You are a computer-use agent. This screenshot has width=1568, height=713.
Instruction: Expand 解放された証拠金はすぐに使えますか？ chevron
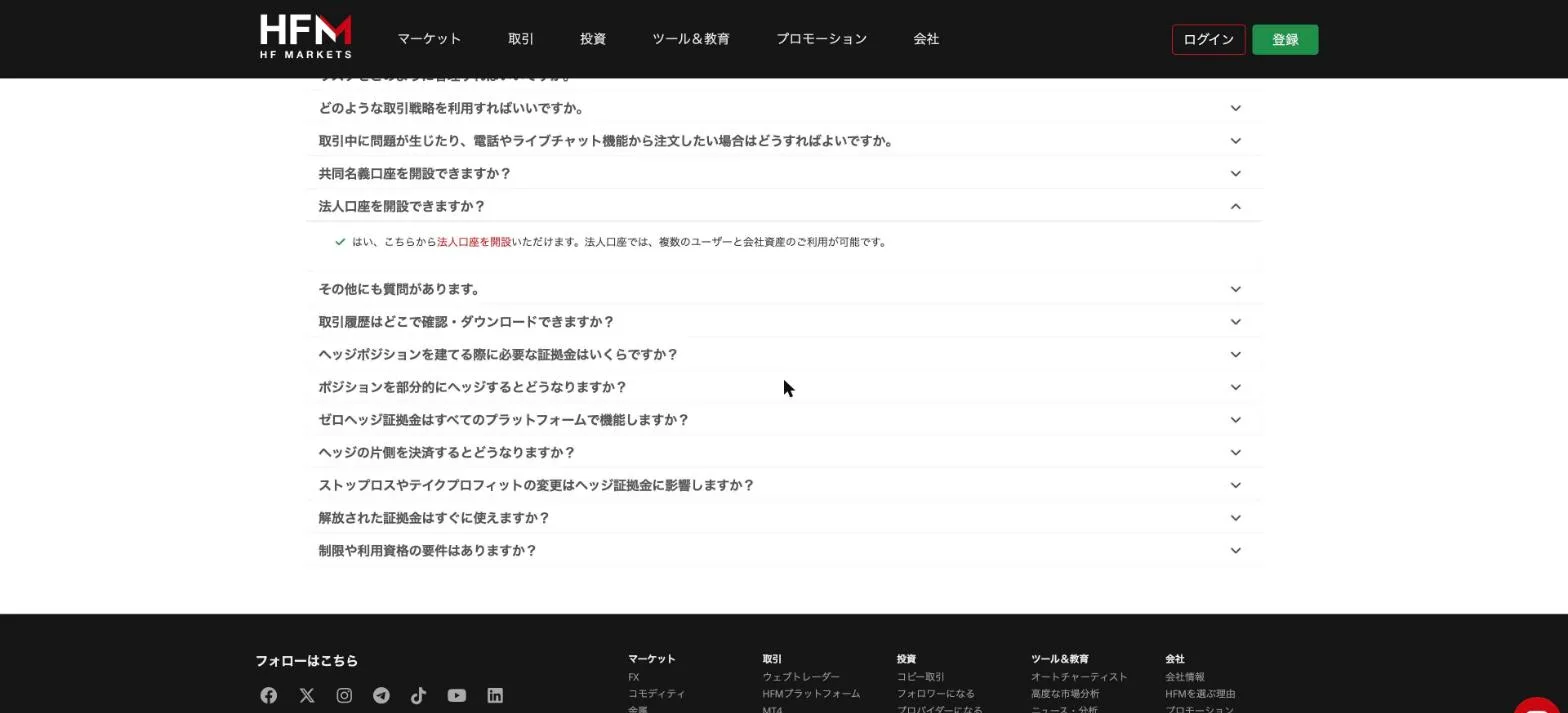coord(1235,518)
